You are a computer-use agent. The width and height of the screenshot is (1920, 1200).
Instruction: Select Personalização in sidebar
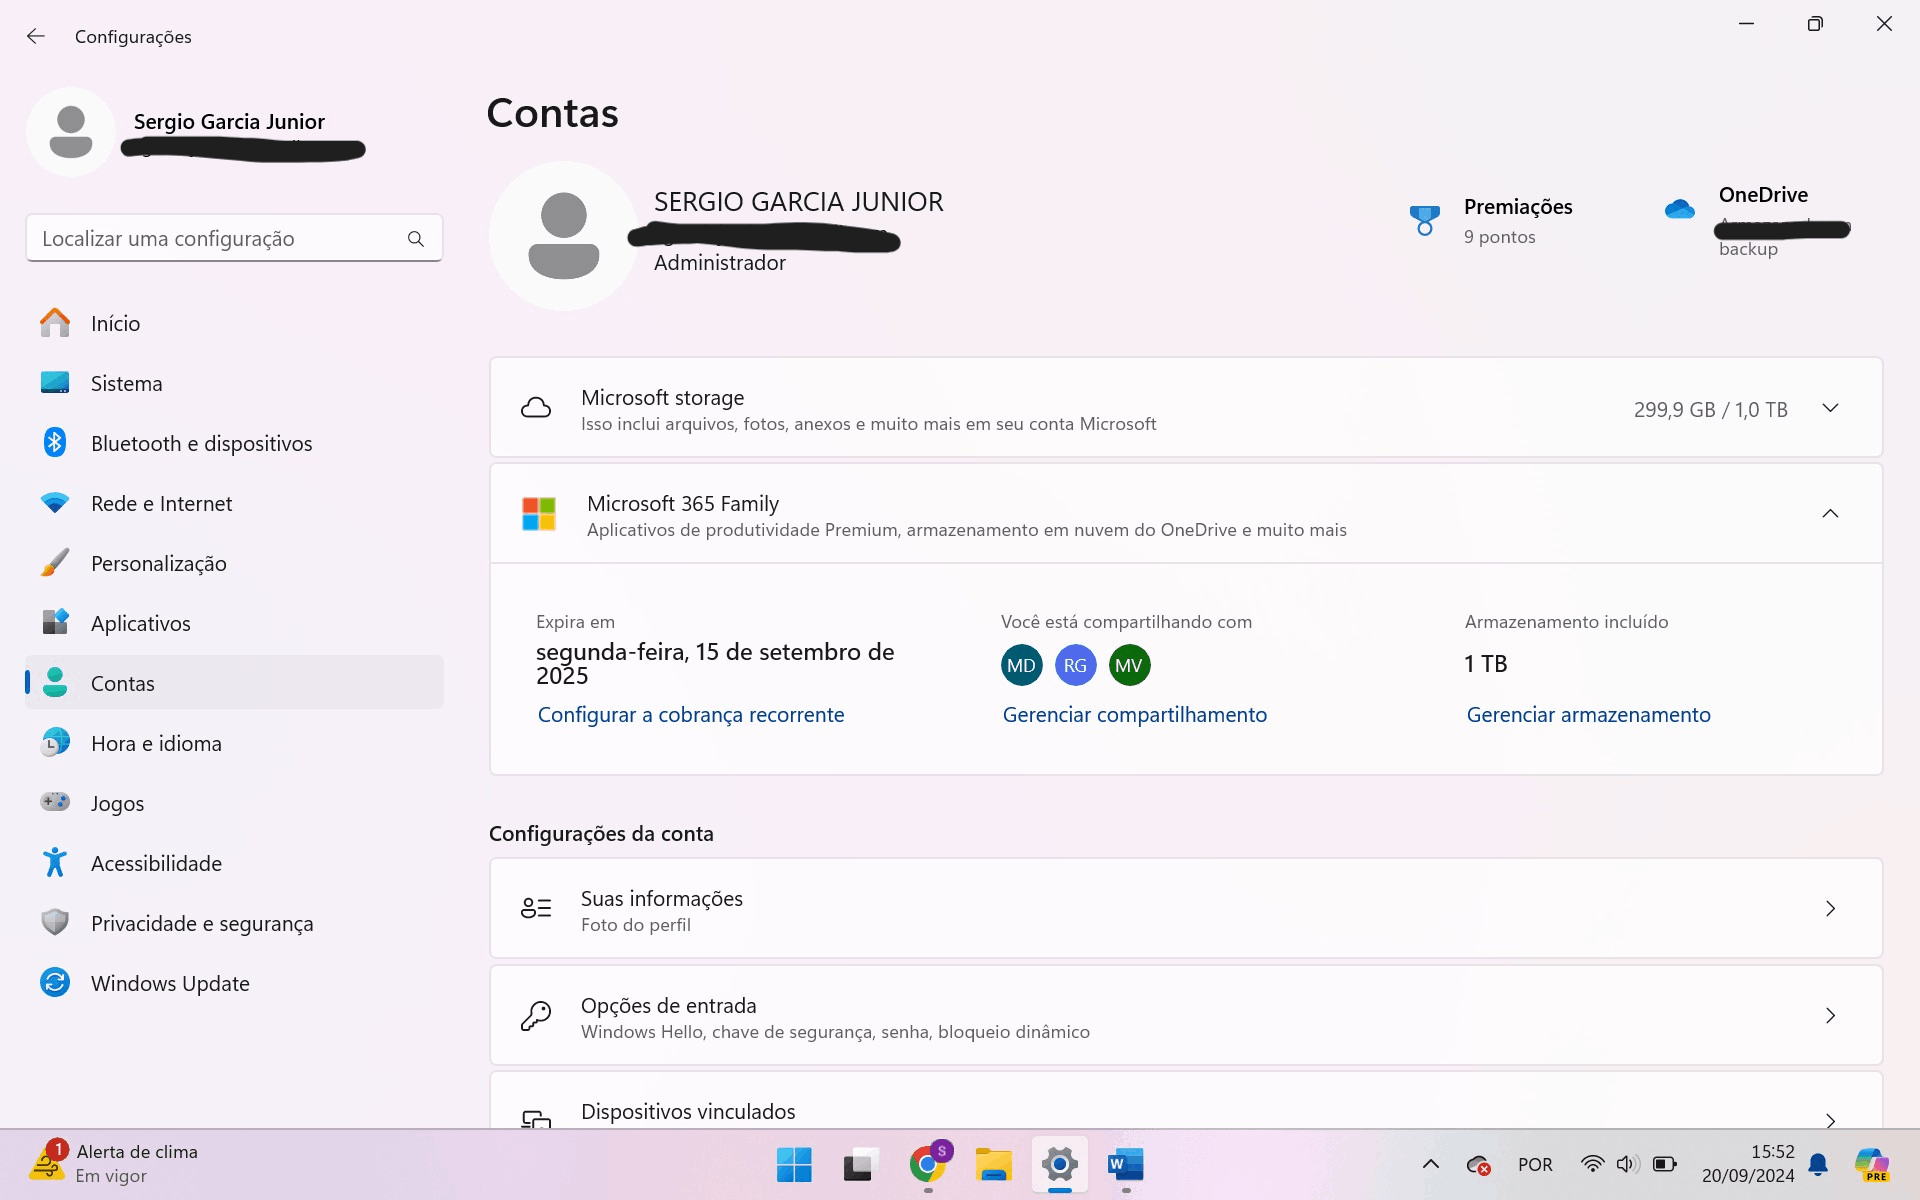234,563
